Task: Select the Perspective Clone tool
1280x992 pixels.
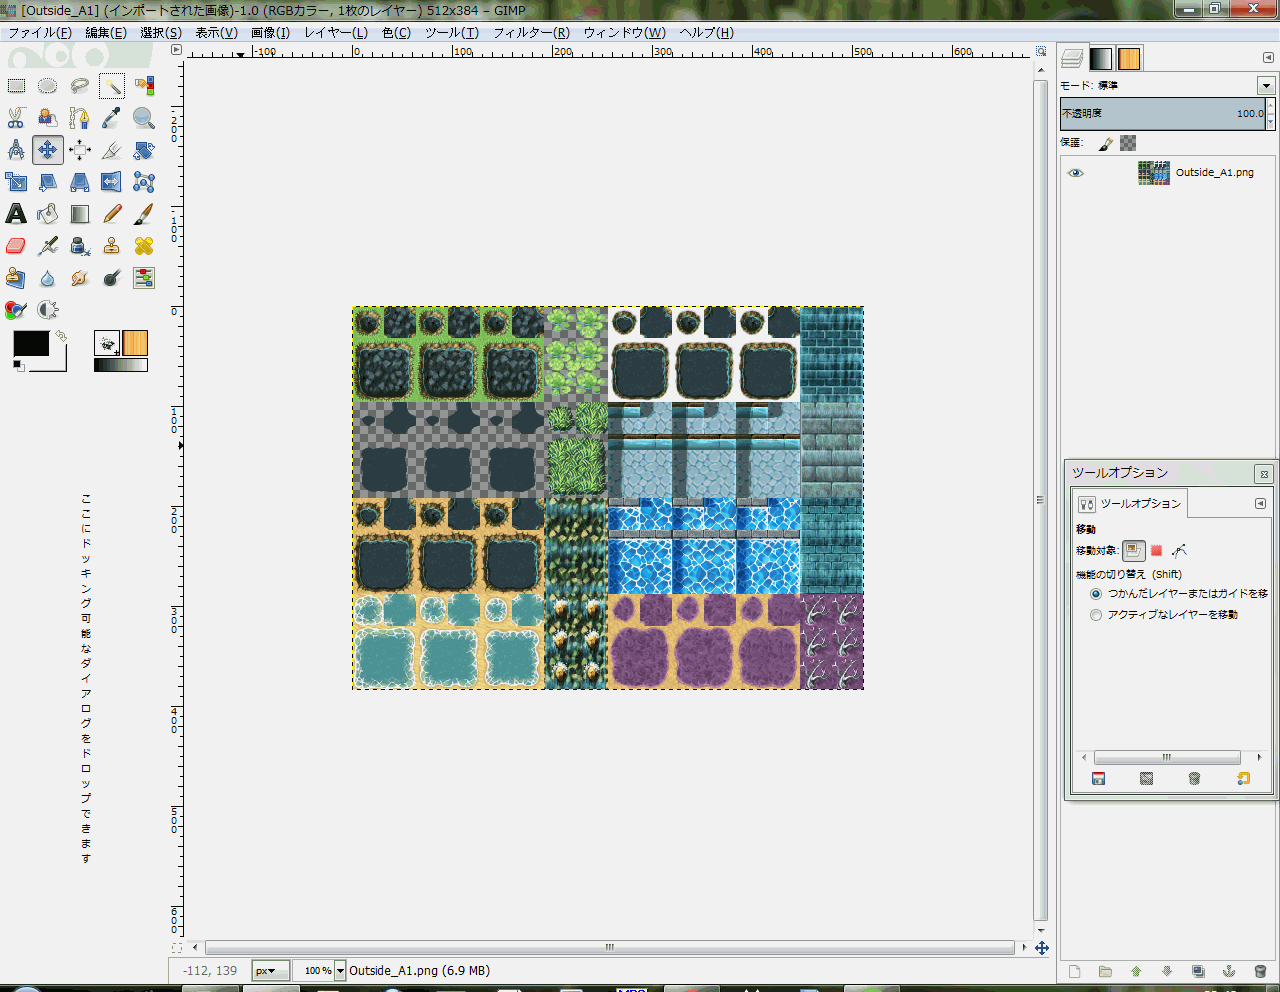Action: pos(16,278)
